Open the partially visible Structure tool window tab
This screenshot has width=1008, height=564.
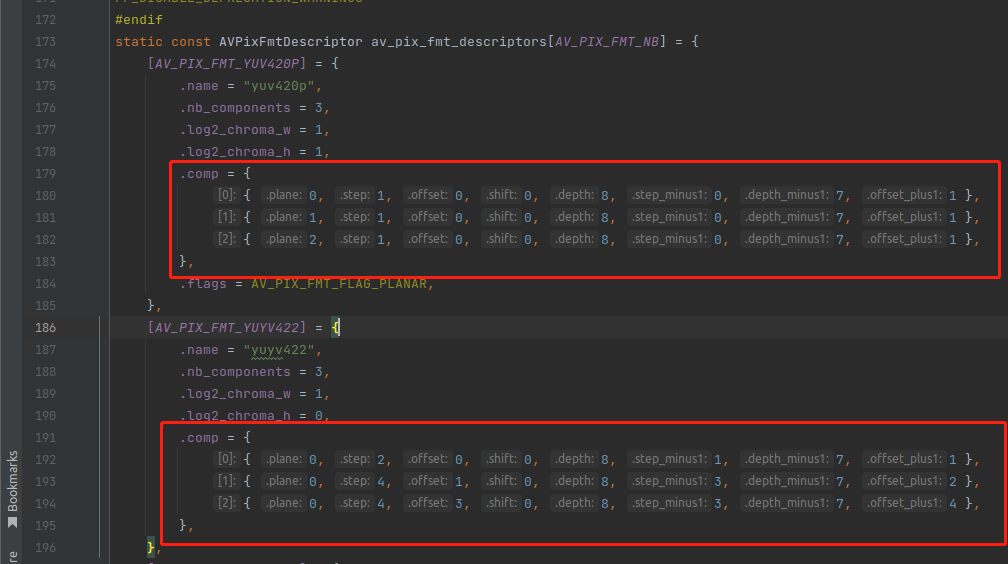point(12,555)
